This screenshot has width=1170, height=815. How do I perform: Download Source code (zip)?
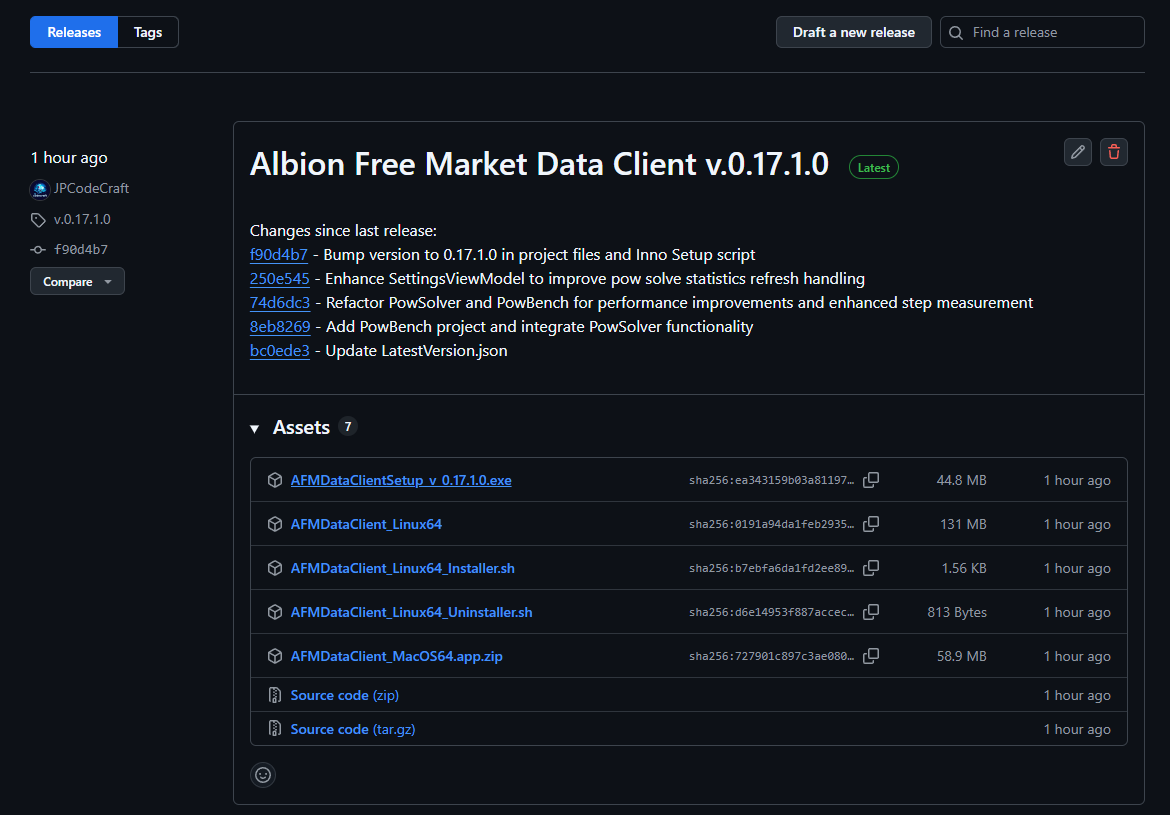344,695
